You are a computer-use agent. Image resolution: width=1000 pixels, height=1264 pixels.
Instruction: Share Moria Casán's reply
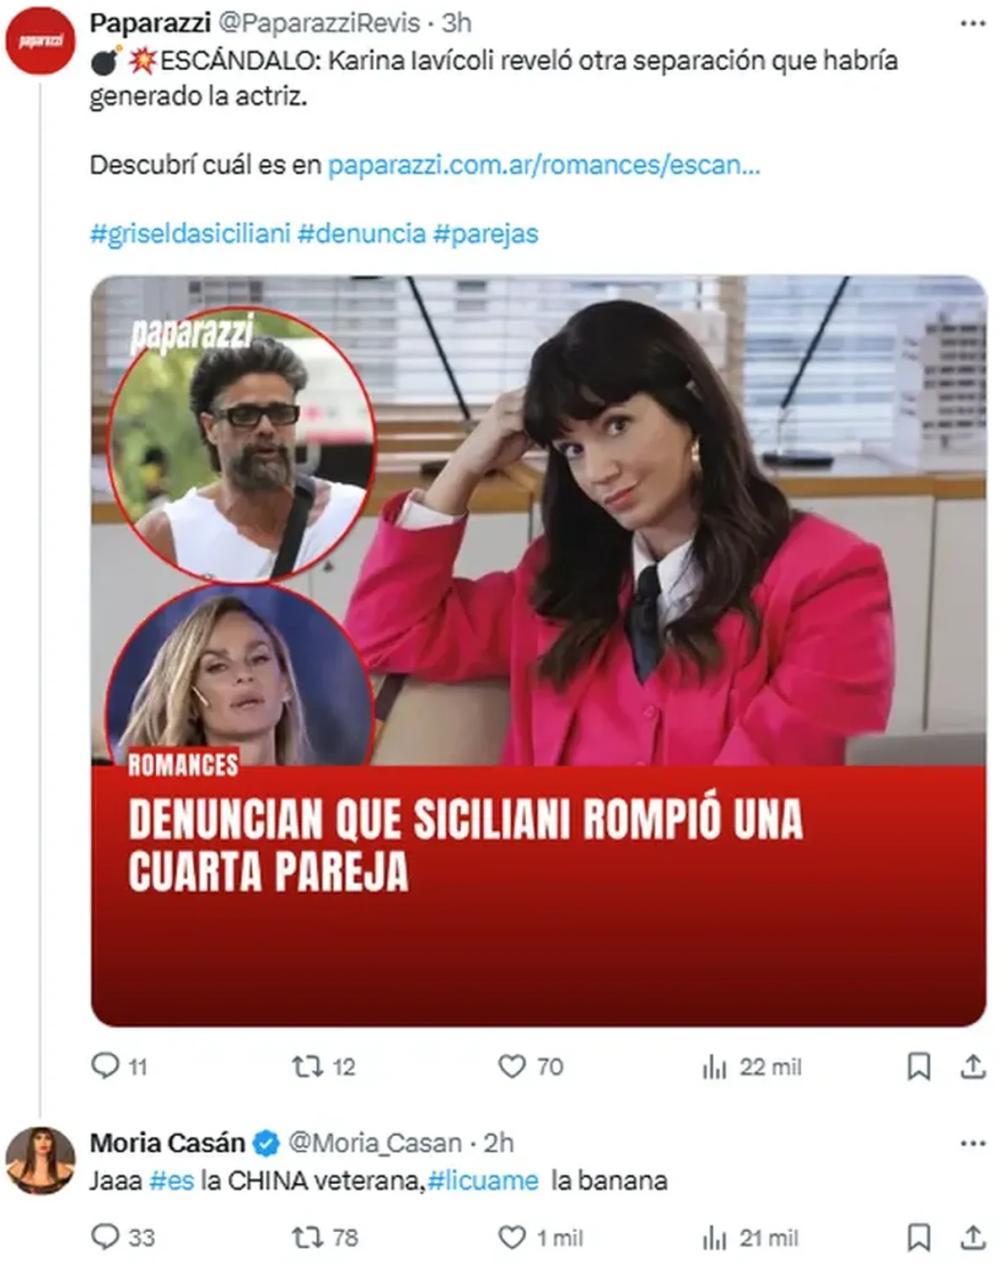point(973,1239)
